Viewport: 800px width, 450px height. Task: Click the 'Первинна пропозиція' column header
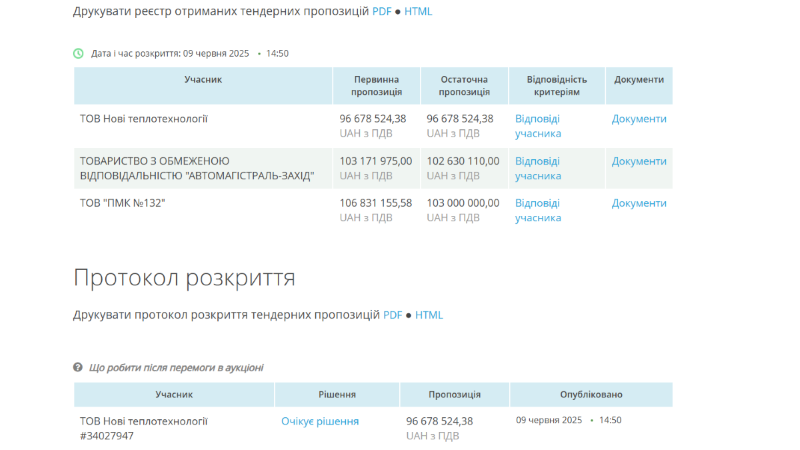[377, 85]
